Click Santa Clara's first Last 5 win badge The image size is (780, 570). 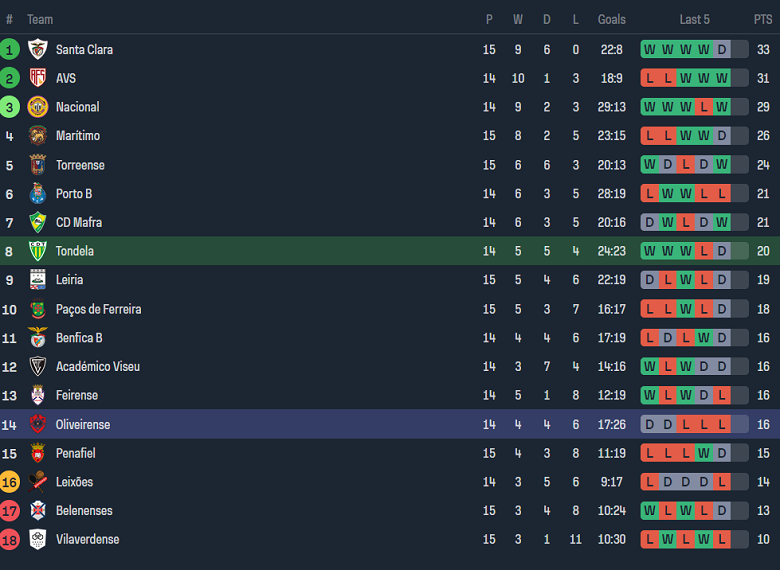coord(650,49)
